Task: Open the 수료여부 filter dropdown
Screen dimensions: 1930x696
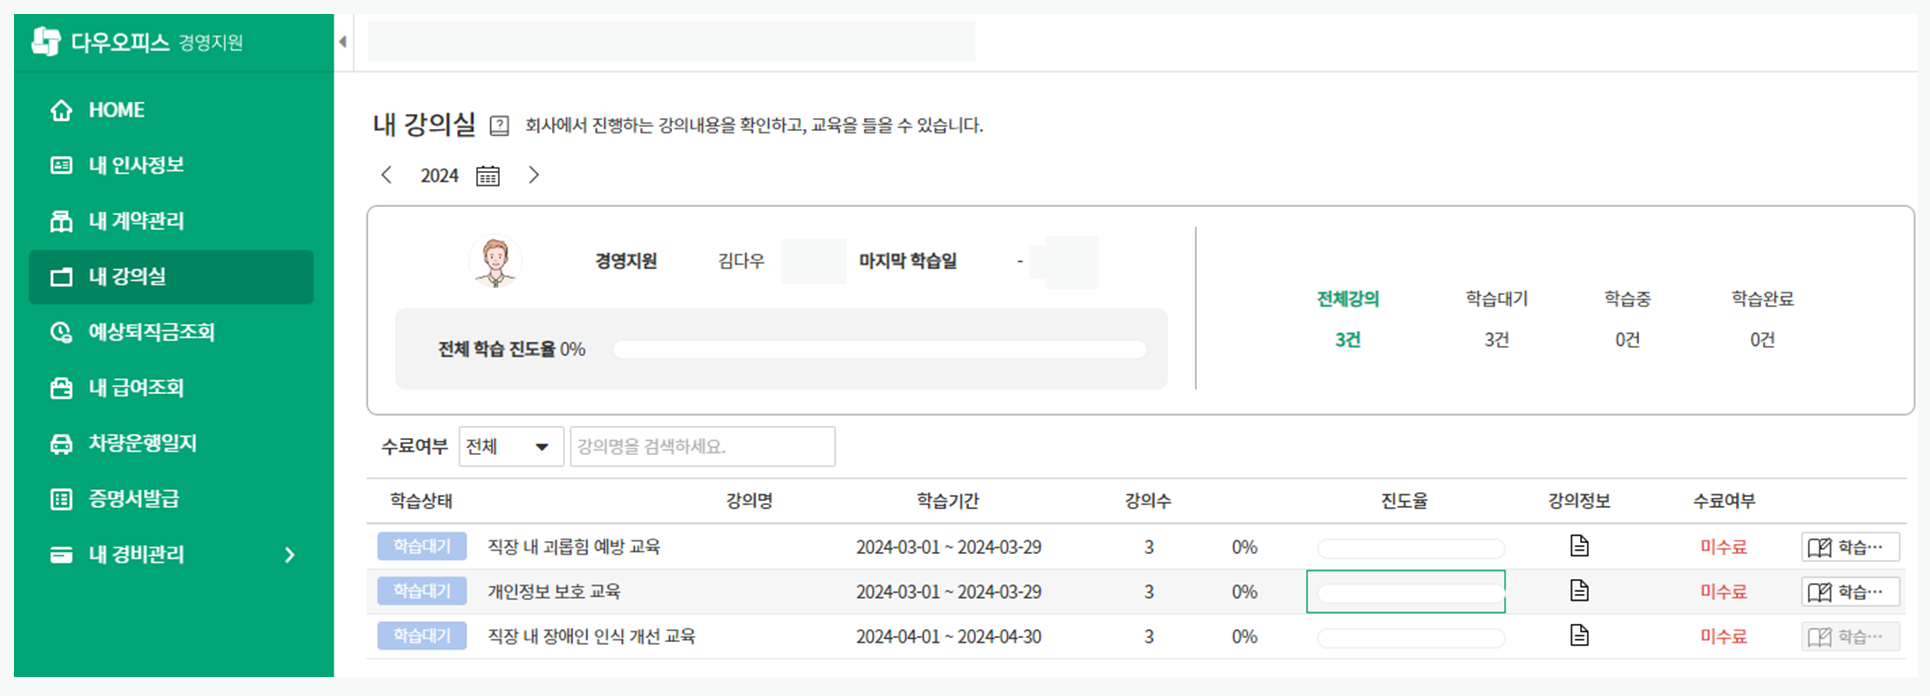Action: 510,446
